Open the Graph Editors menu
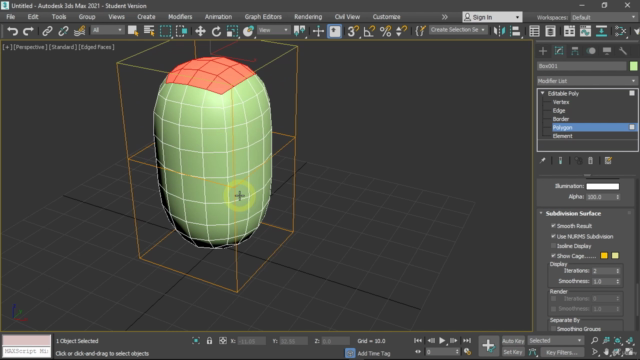640x360 pixels. click(x=263, y=17)
